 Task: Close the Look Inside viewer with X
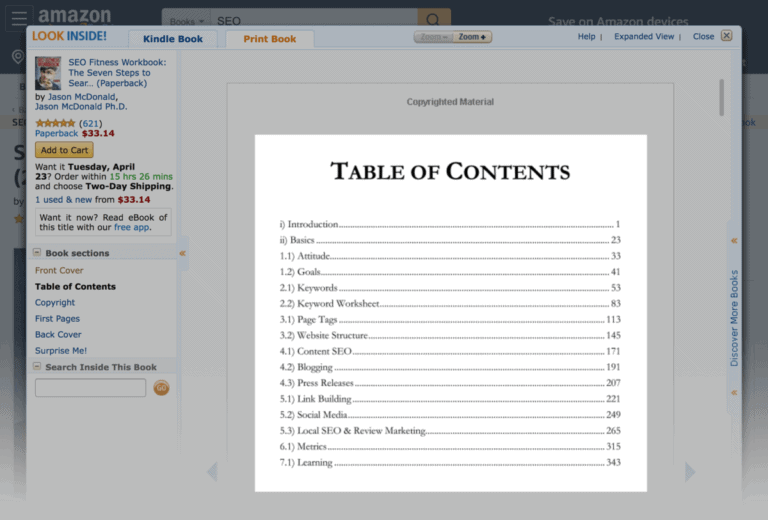[726, 36]
